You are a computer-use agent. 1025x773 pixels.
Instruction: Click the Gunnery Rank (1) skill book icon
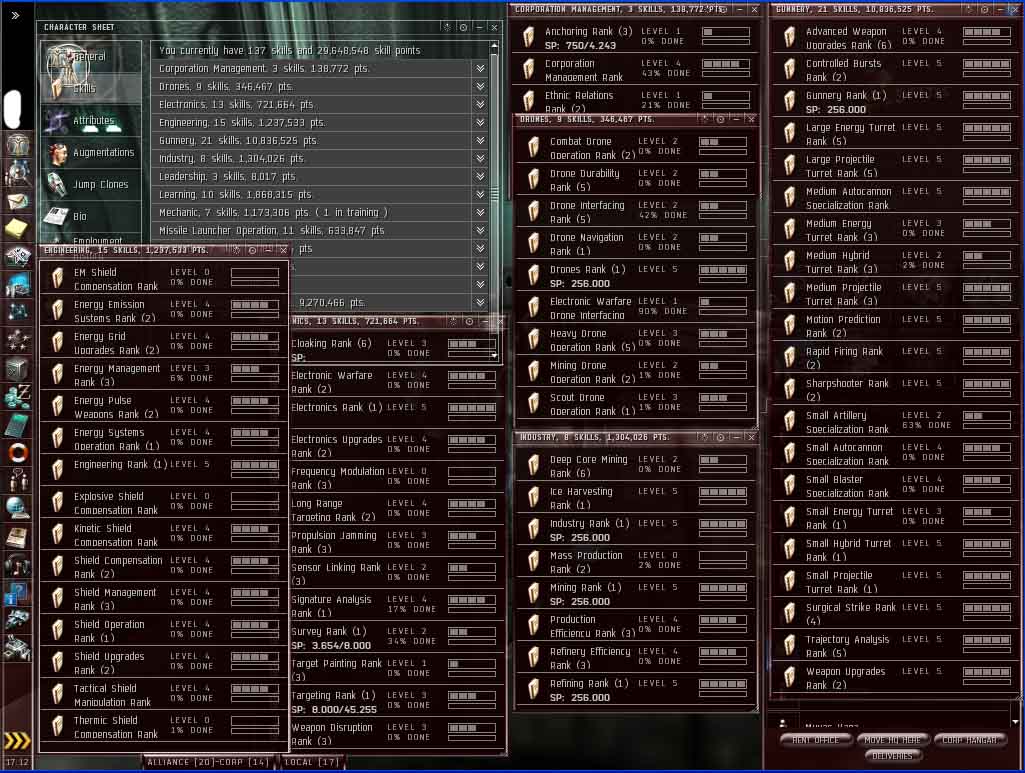(790, 101)
